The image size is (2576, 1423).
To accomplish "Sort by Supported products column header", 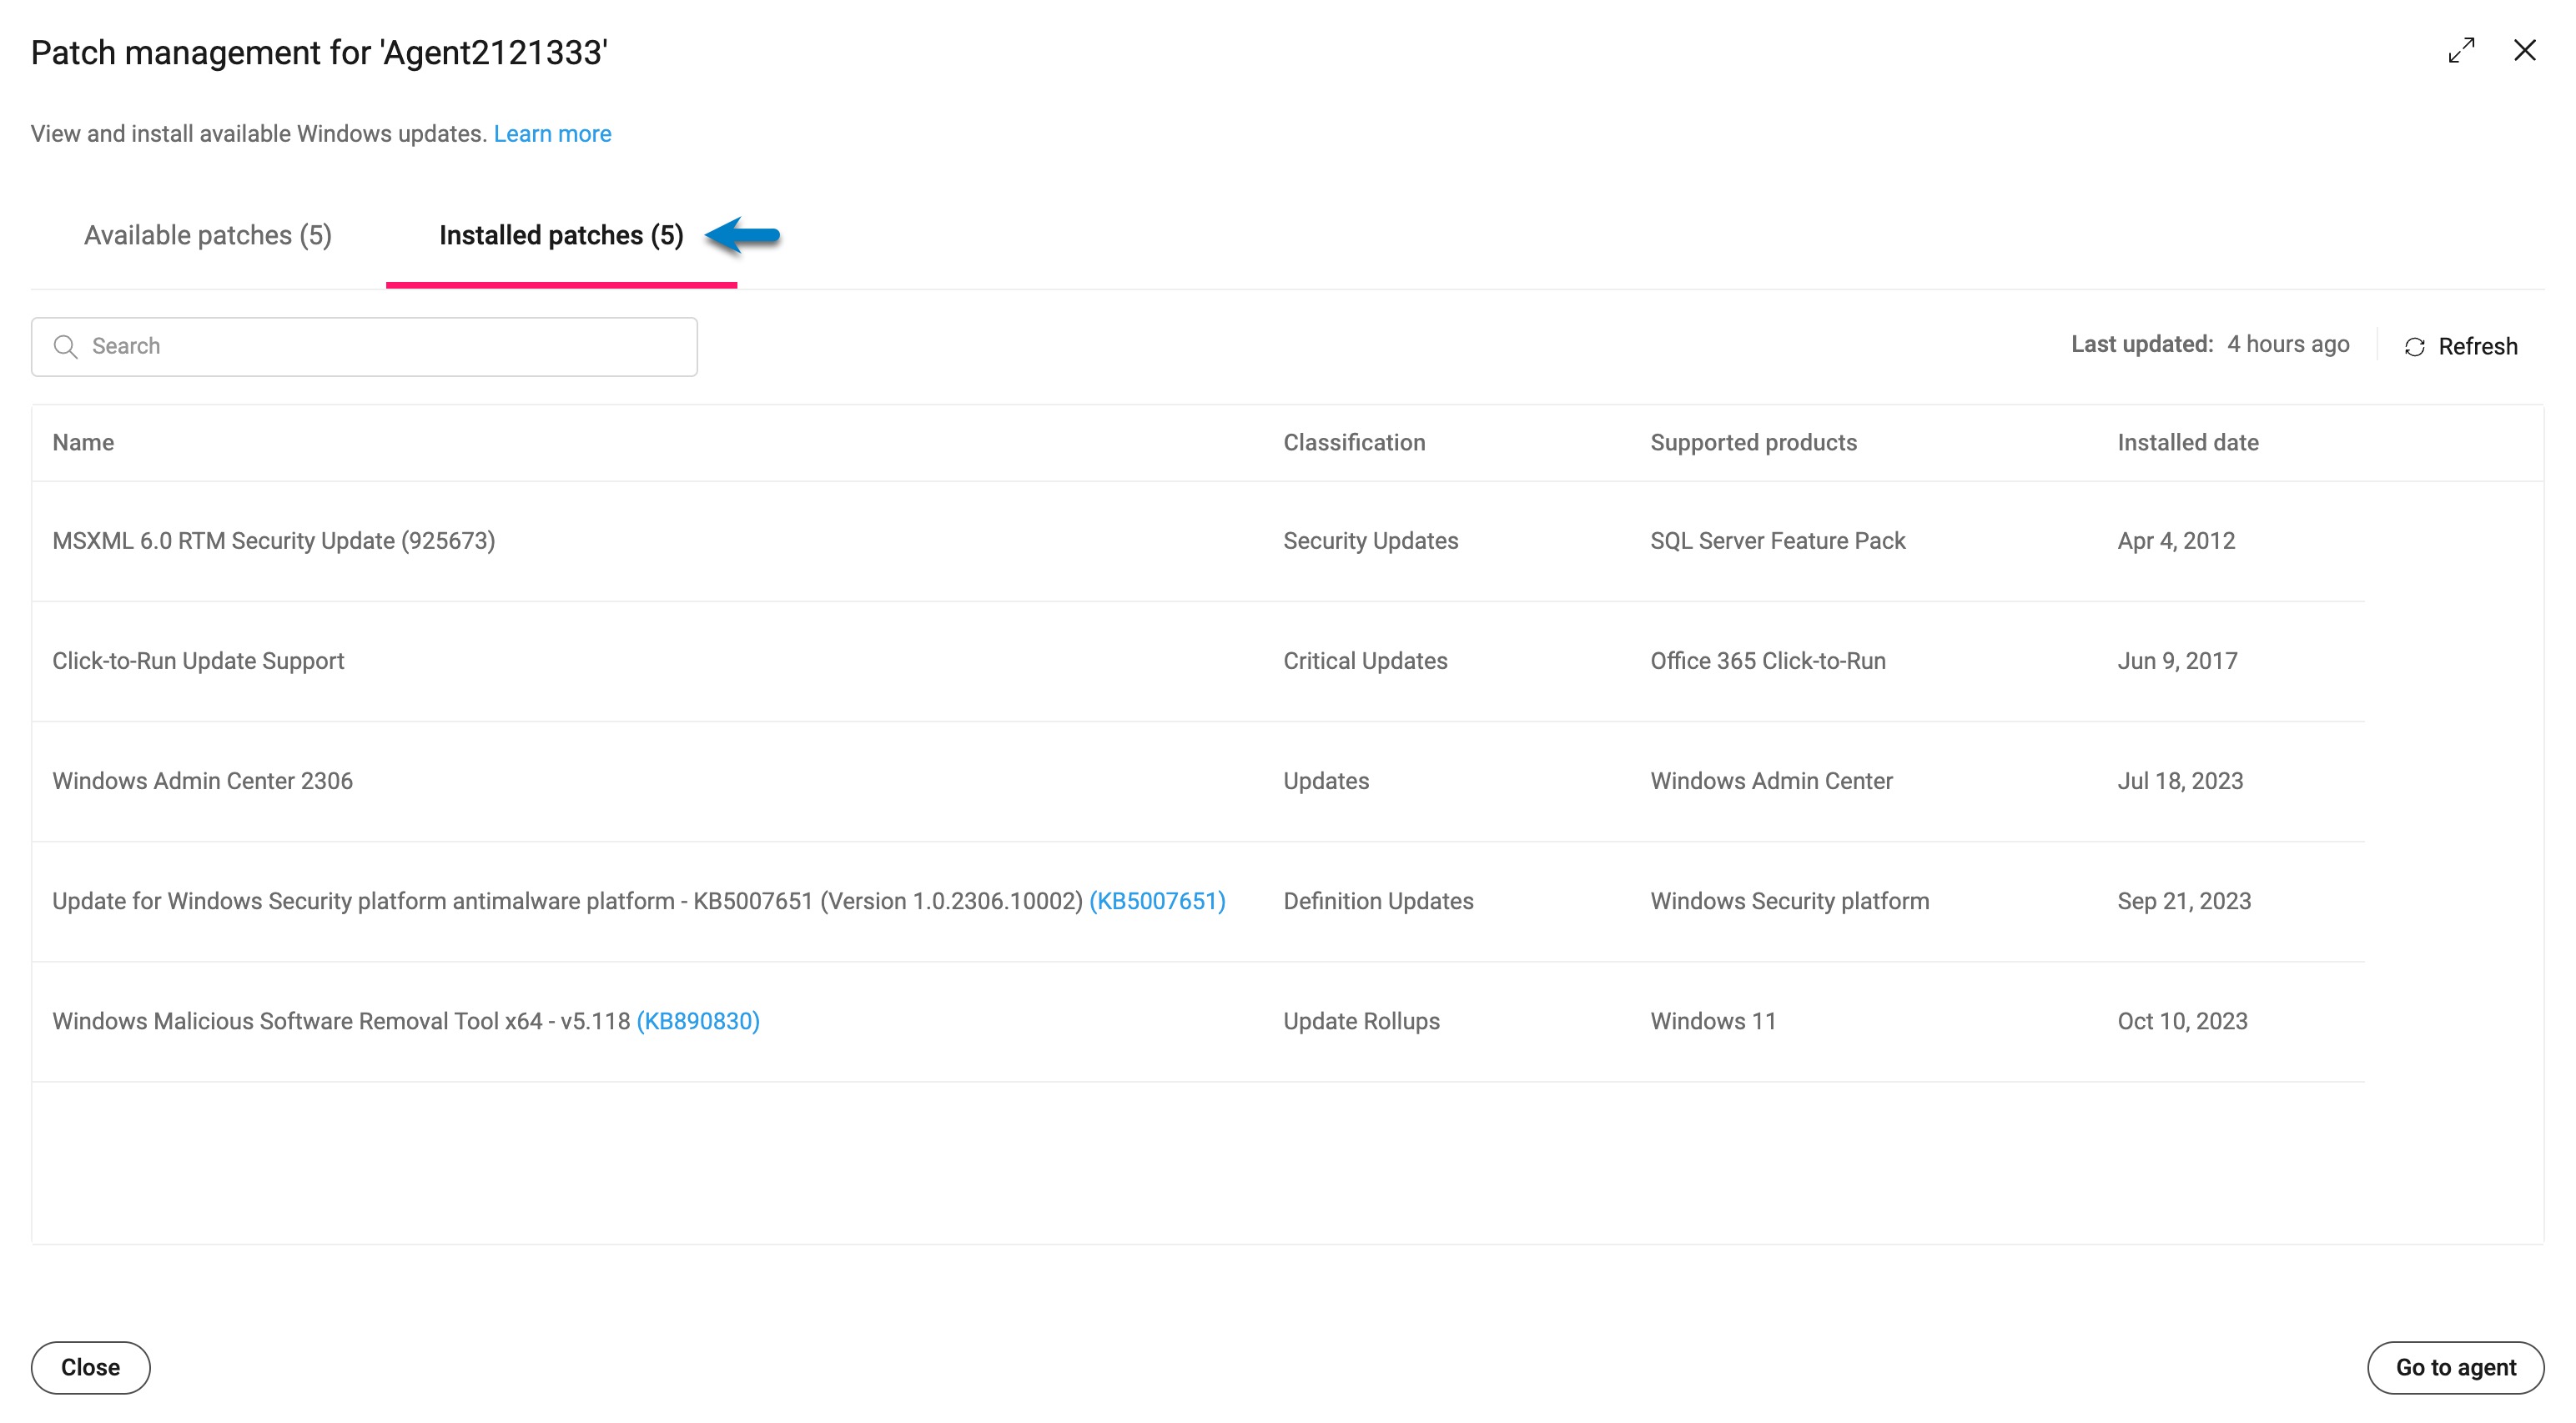I will click(1753, 442).
